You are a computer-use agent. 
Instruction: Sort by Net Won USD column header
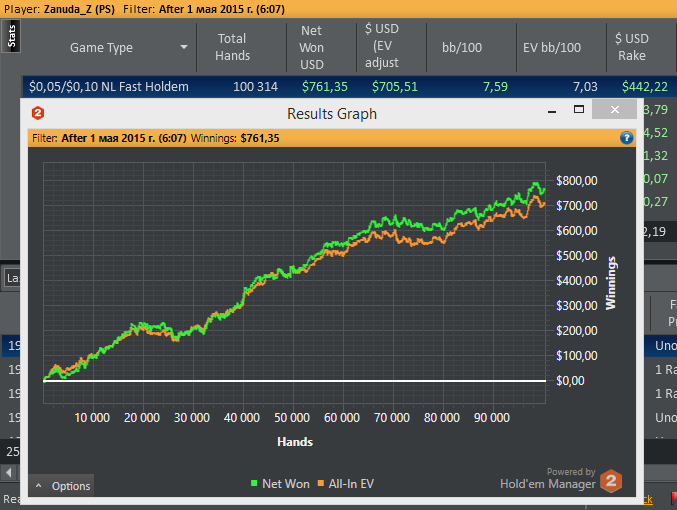(312, 47)
